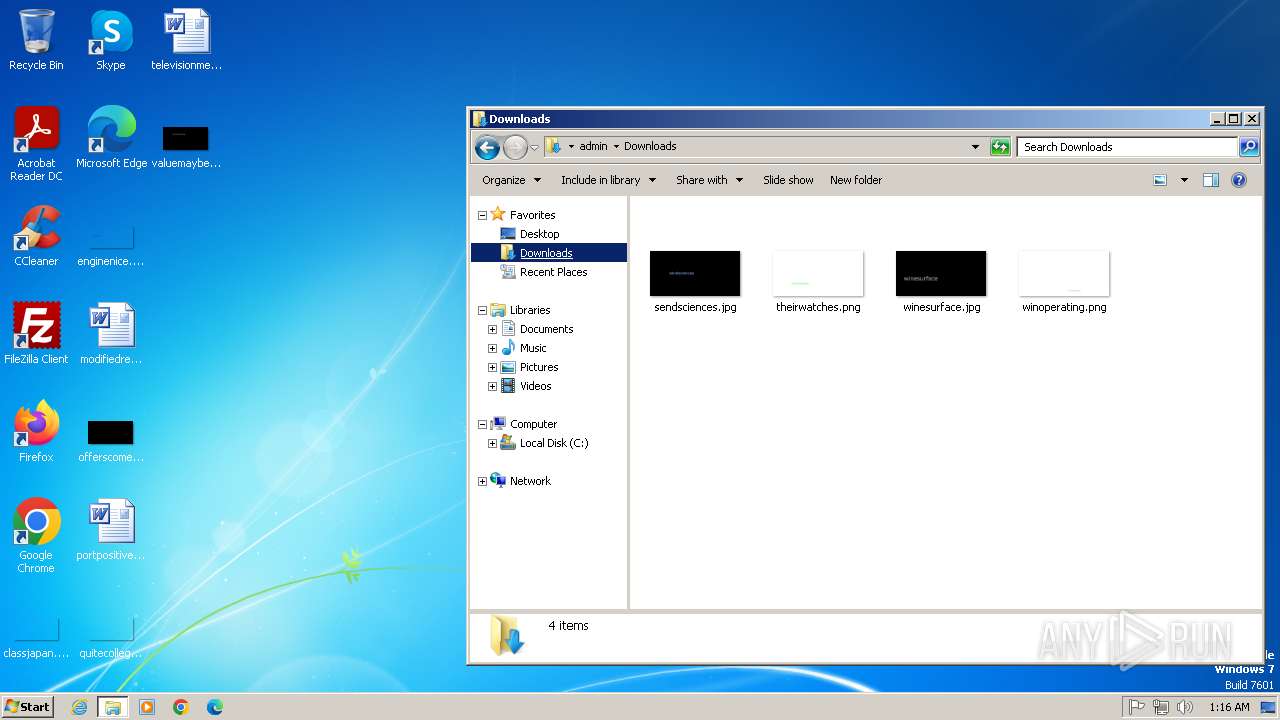The height and width of the screenshot is (720, 1280).
Task: Launch Acrobat Reader DC shortcut
Action: tap(36, 143)
